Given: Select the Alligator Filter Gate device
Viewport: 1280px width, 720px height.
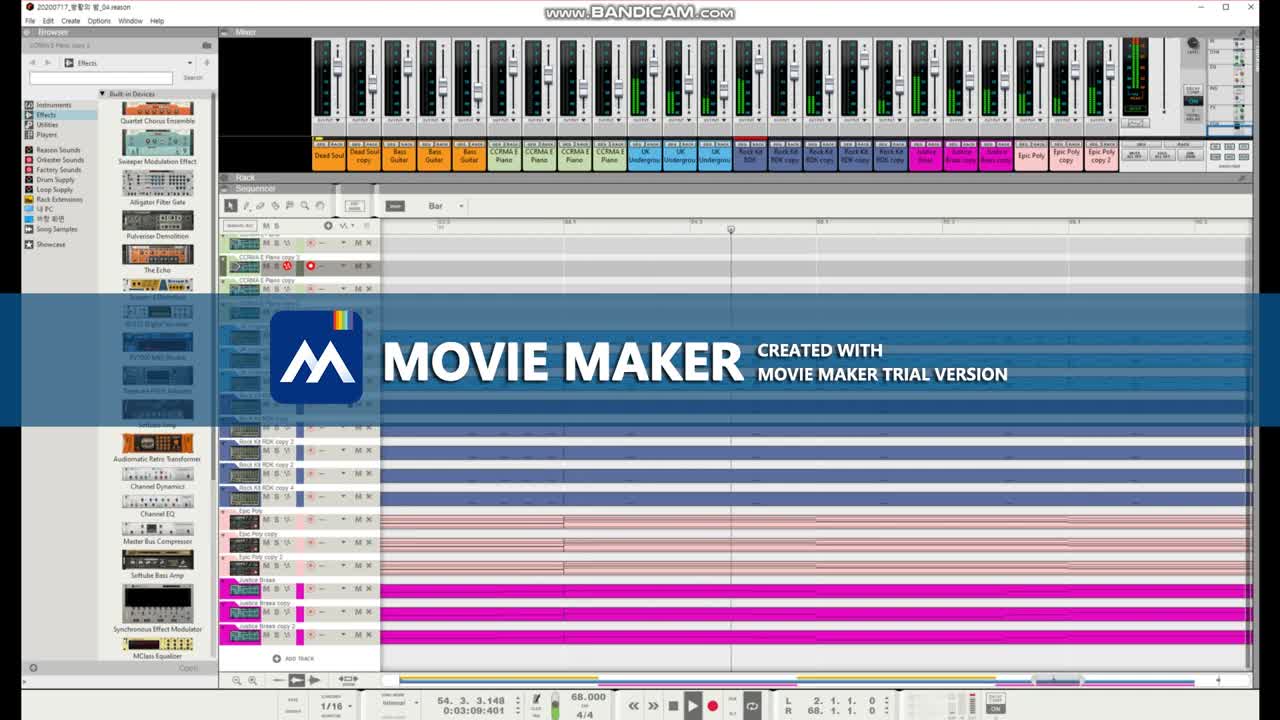Looking at the screenshot, I should coord(157,188).
